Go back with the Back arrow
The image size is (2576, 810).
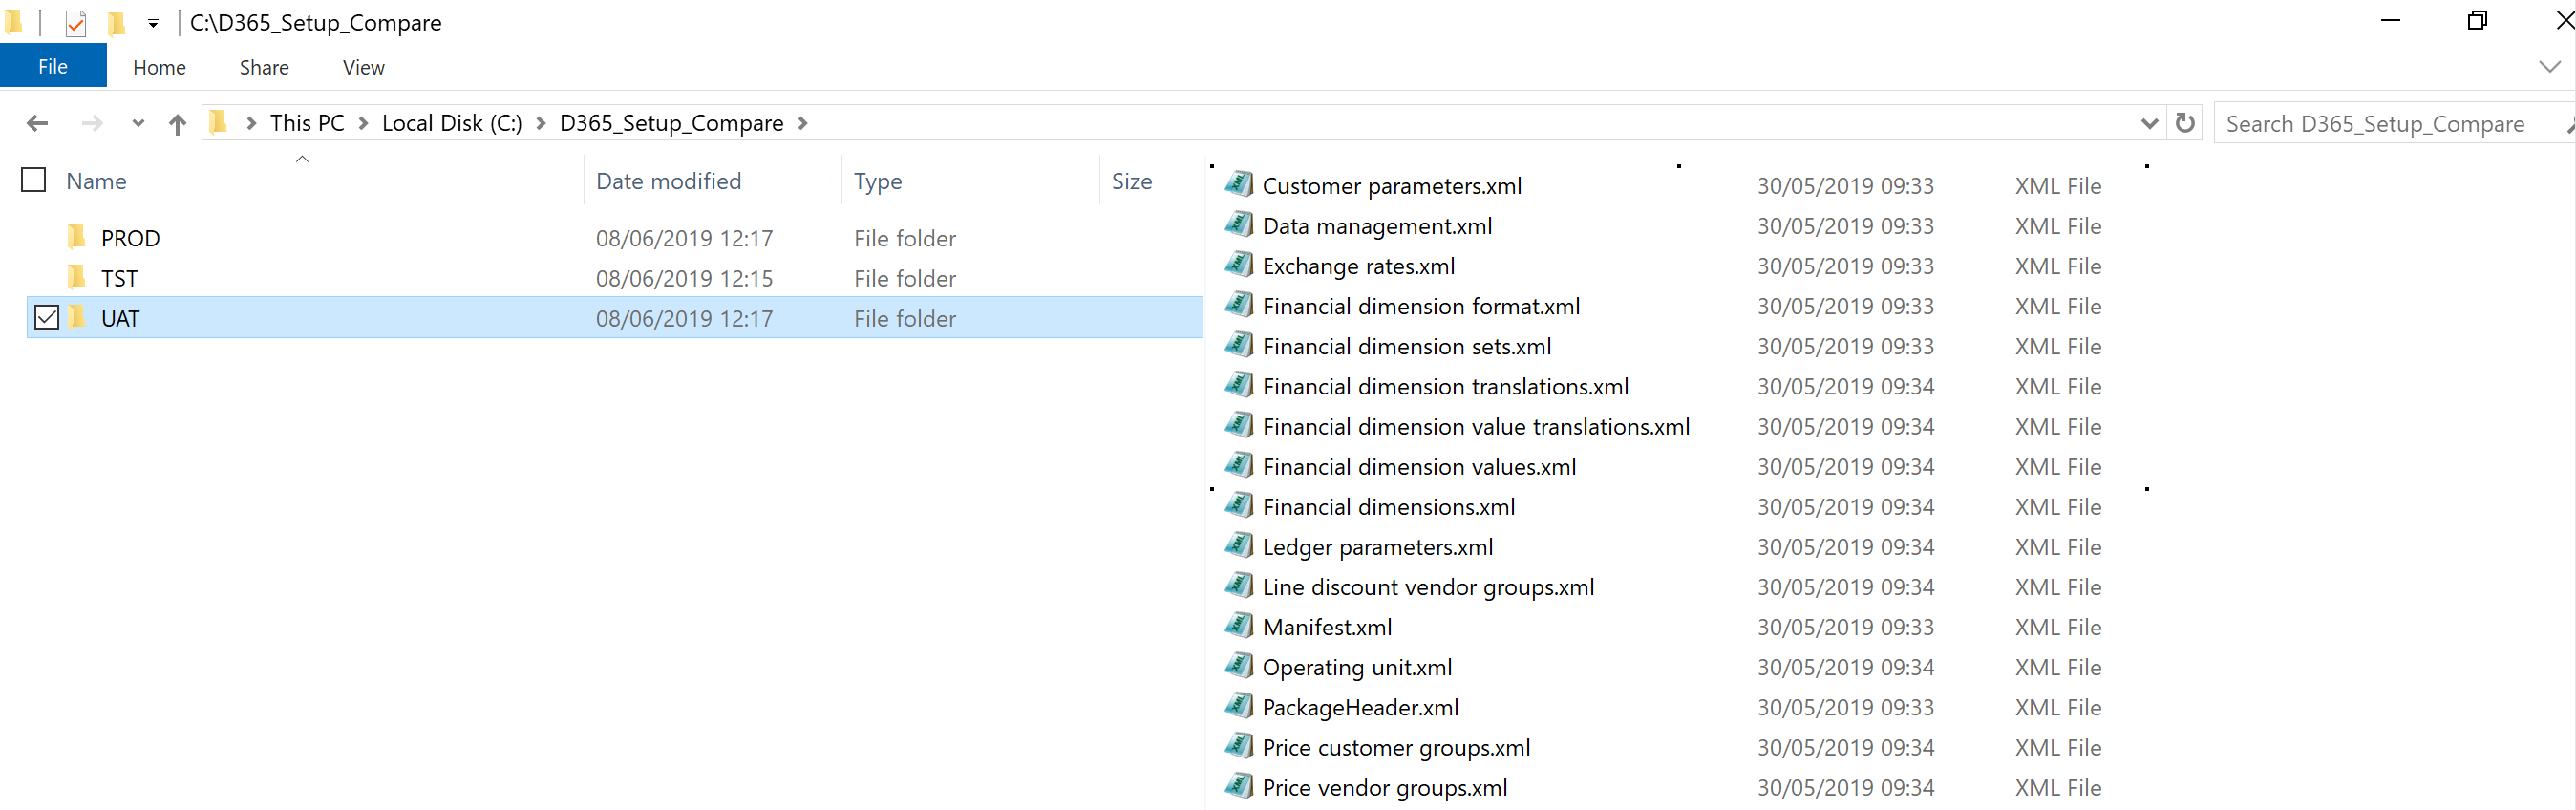pyautogui.click(x=37, y=123)
